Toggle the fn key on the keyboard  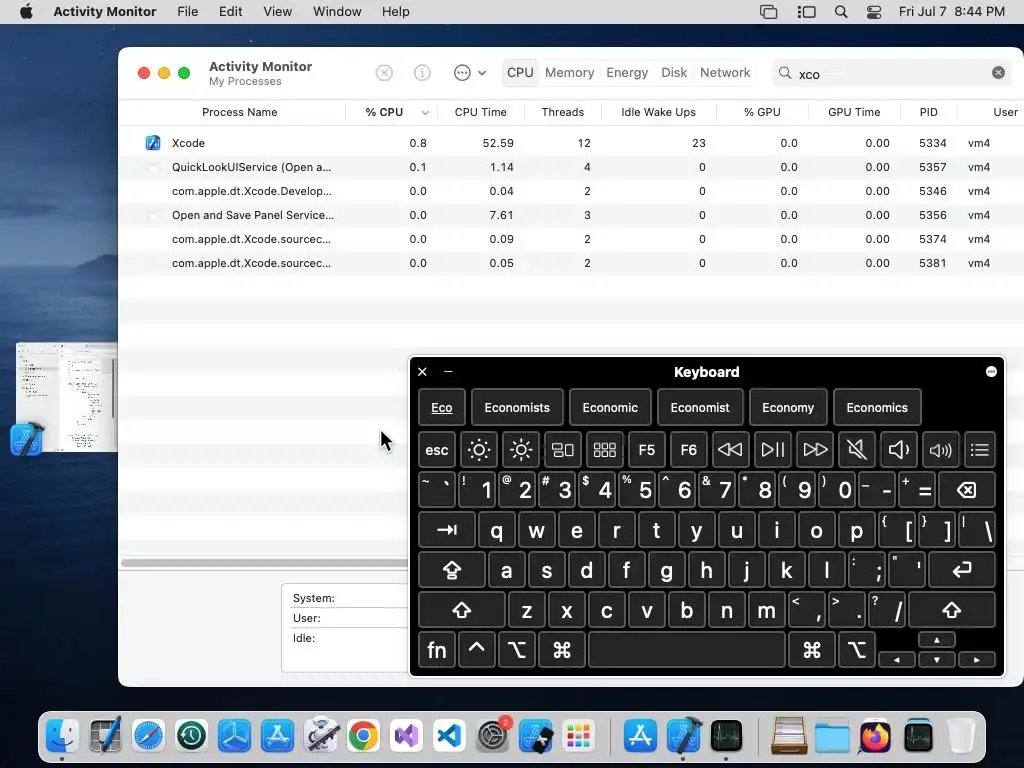(x=436, y=650)
